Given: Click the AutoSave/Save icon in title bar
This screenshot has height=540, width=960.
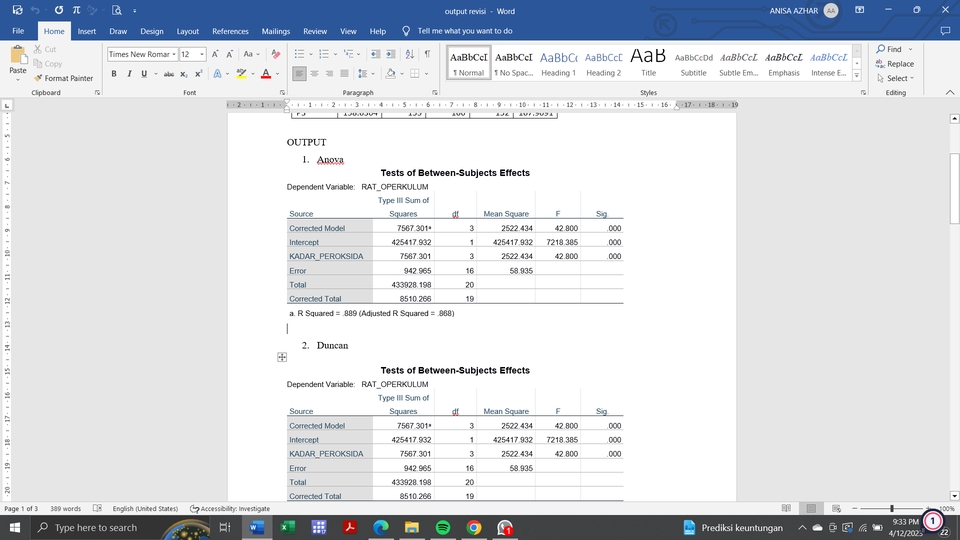Looking at the screenshot, I should [x=17, y=10].
